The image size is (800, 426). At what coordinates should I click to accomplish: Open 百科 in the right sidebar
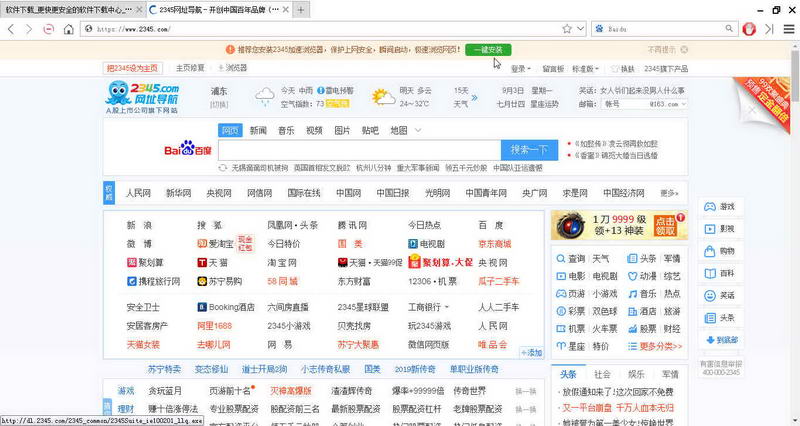[719, 273]
